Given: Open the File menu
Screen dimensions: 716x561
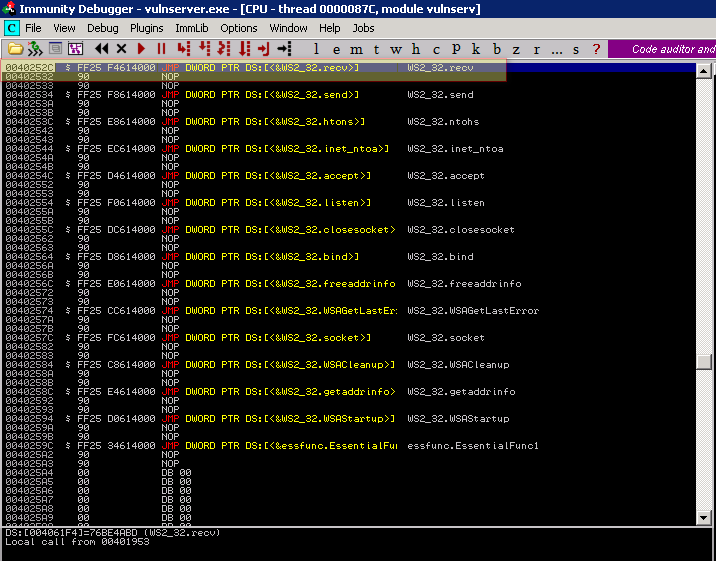Looking at the screenshot, I should pos(33,28).
